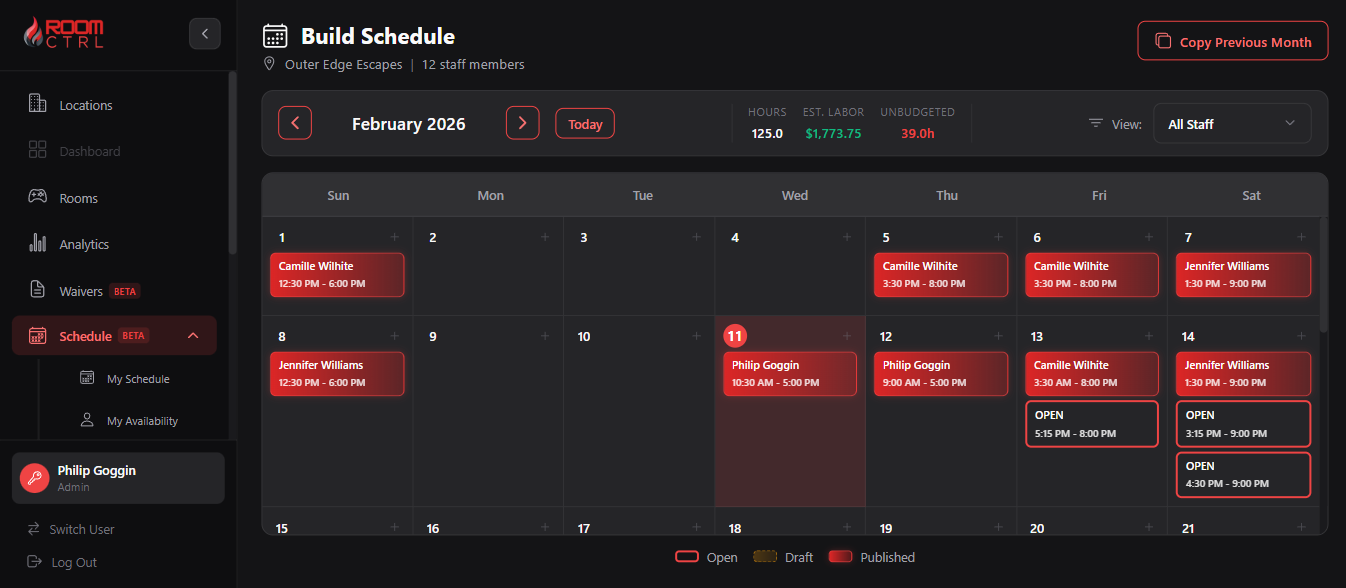1346x588 pixels.
Task: Open the OPEN 5:15 PM shift on February 13
Action: point(1091,423)
